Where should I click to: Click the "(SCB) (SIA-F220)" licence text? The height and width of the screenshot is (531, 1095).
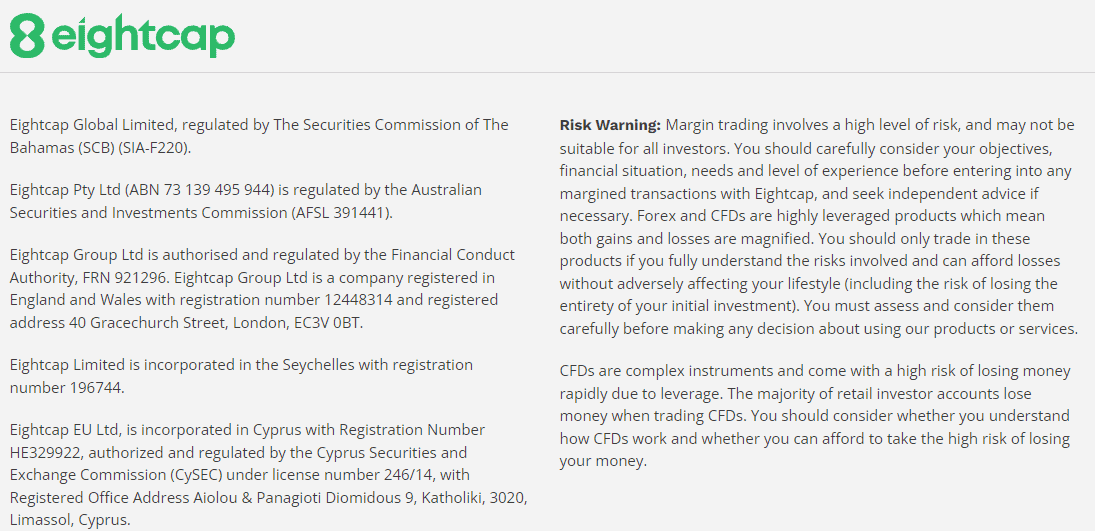(132, 148)
